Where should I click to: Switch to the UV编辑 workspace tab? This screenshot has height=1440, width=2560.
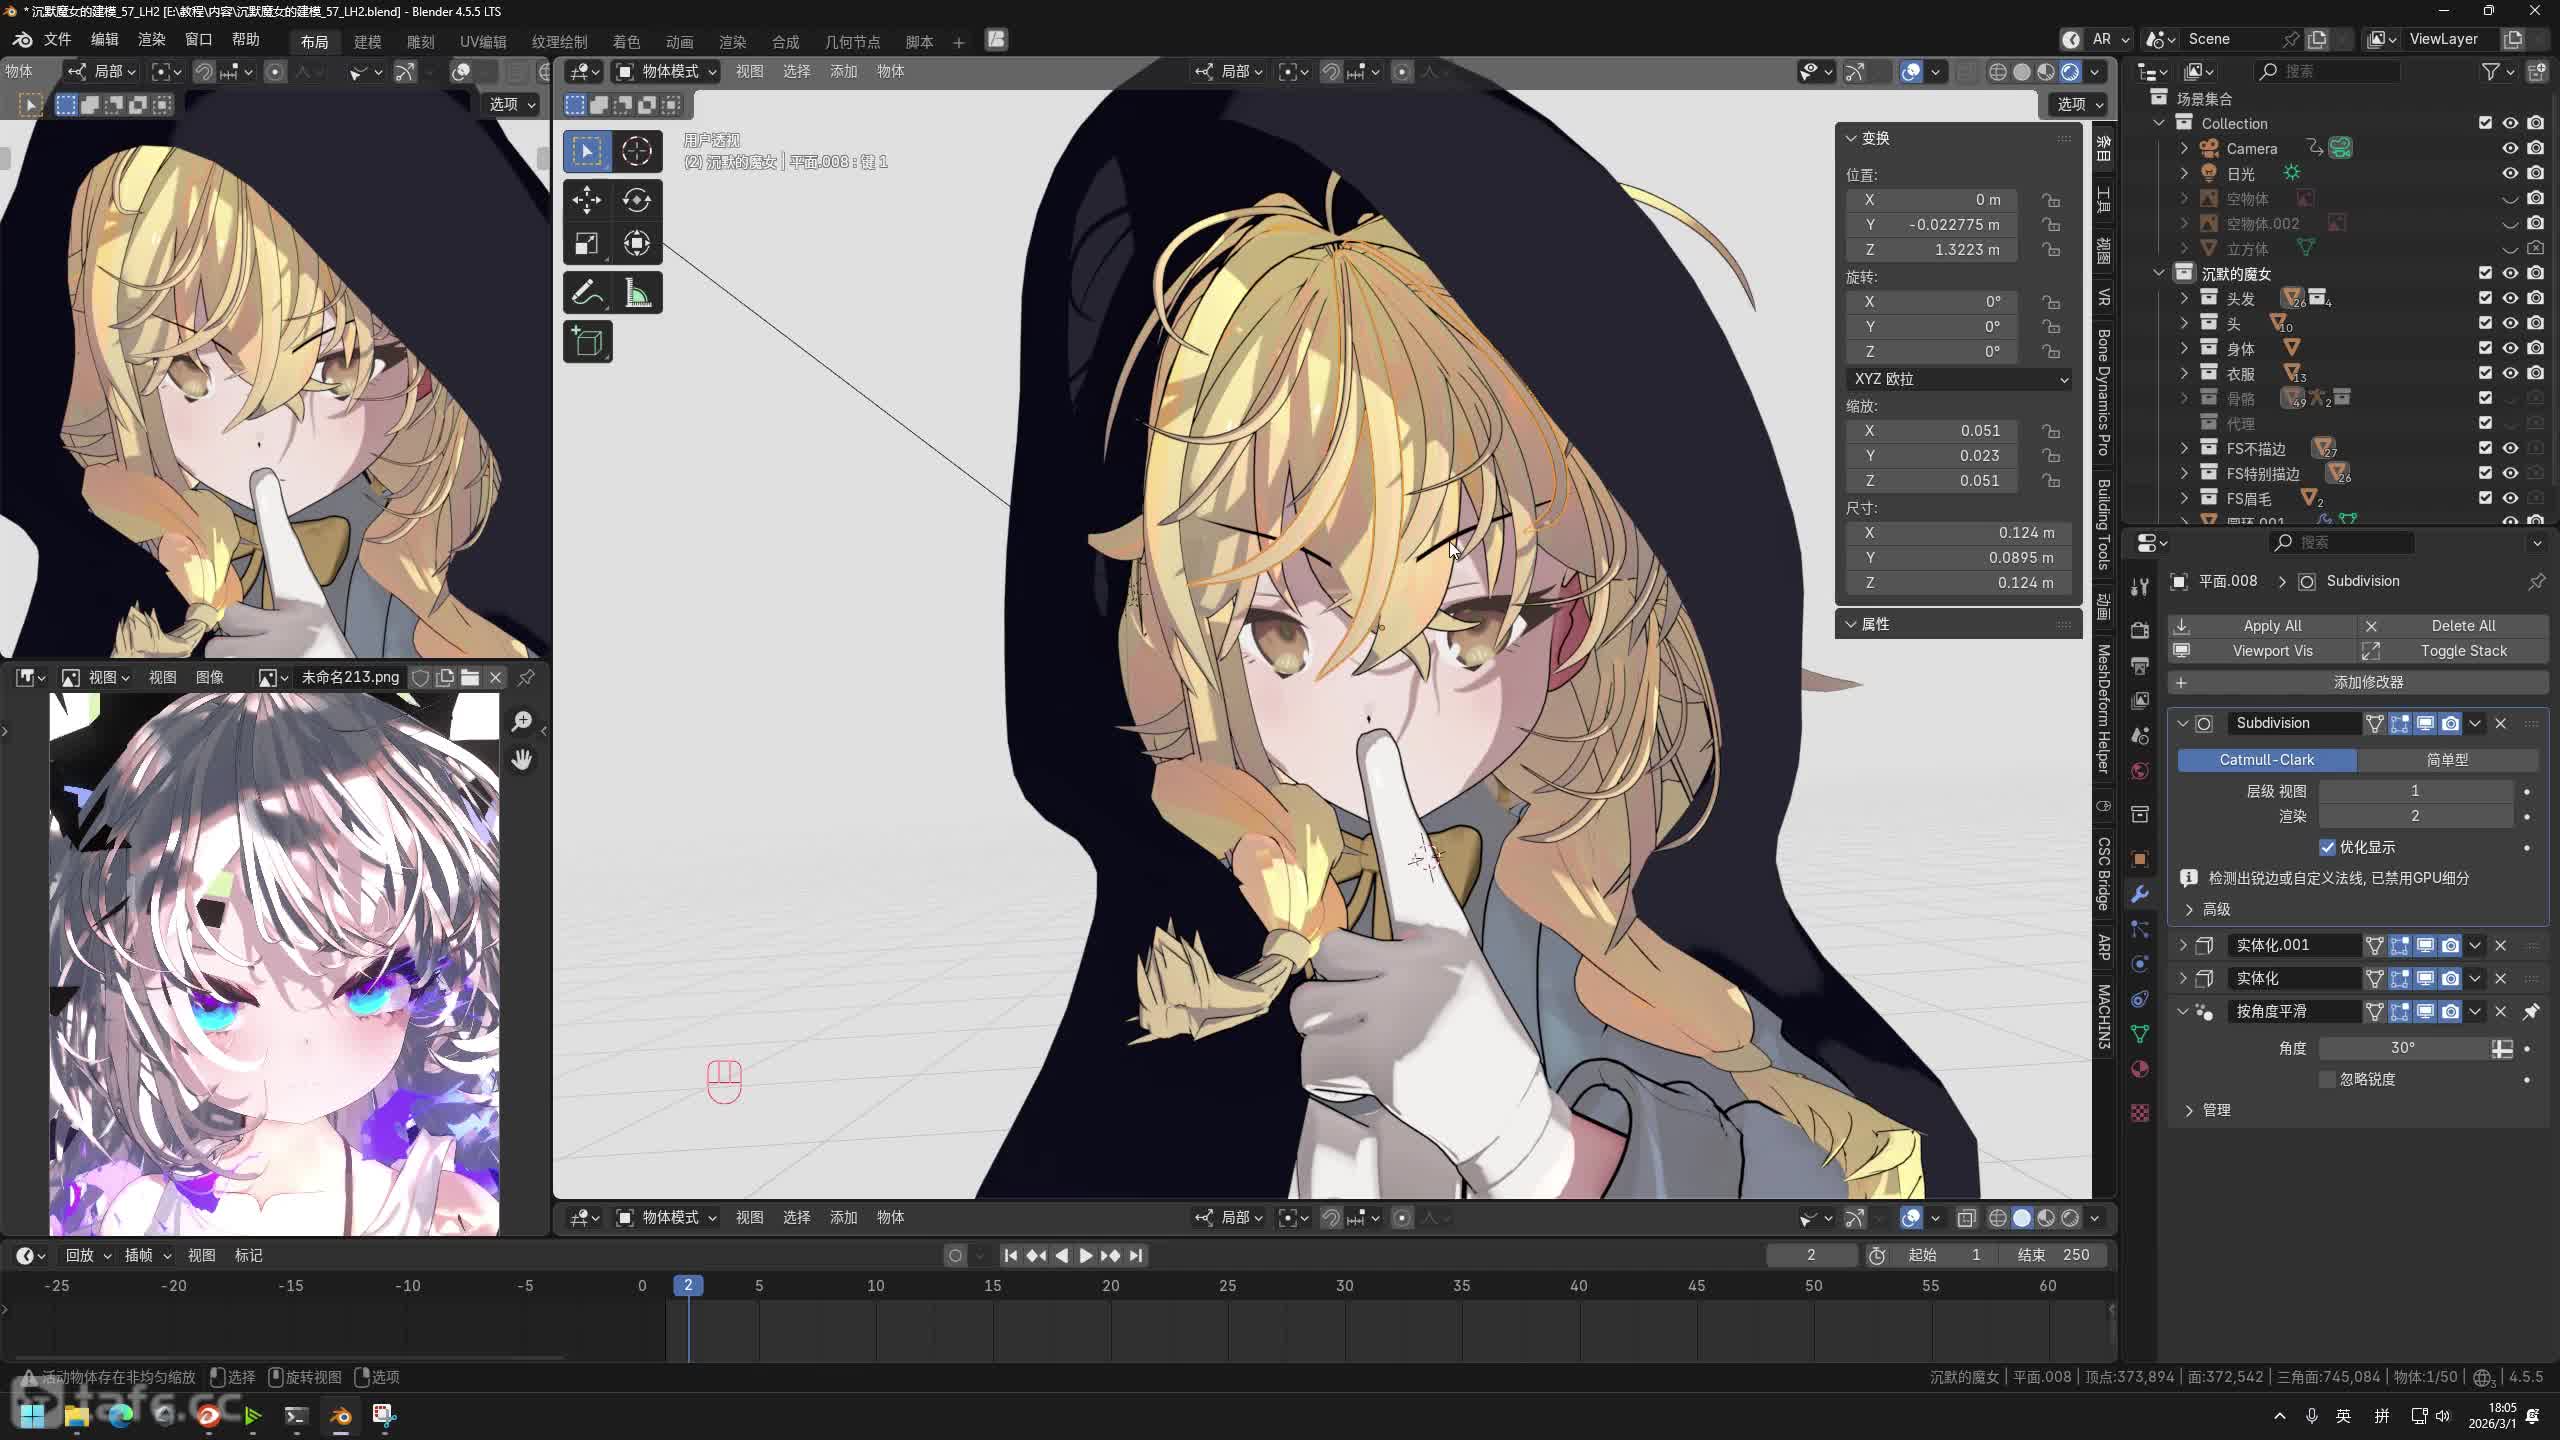coord(483,41)
